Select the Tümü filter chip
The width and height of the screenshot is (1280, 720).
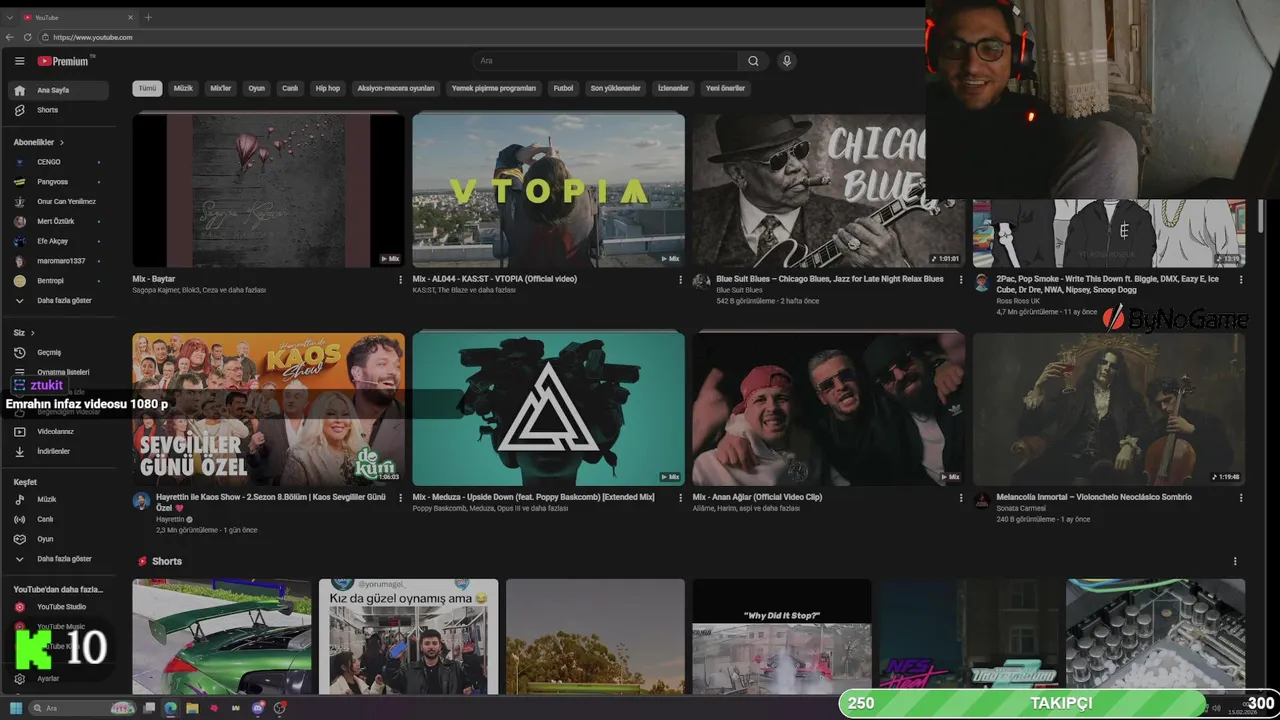coord(148,88)
